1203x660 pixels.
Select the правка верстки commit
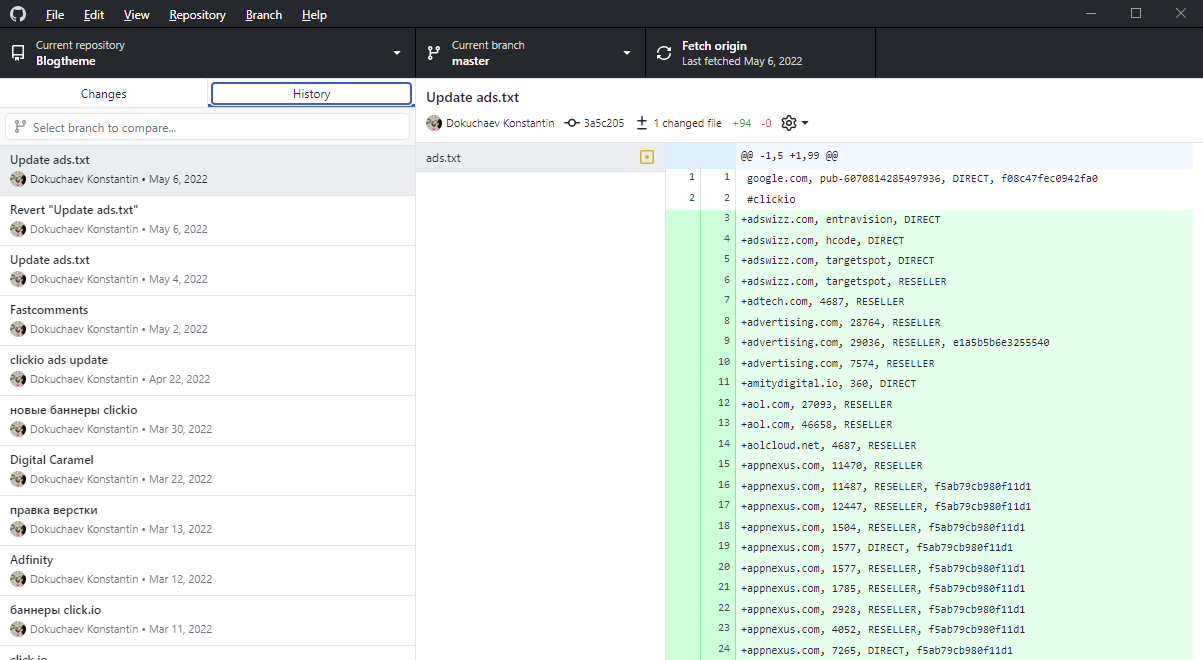coord(207,520)
